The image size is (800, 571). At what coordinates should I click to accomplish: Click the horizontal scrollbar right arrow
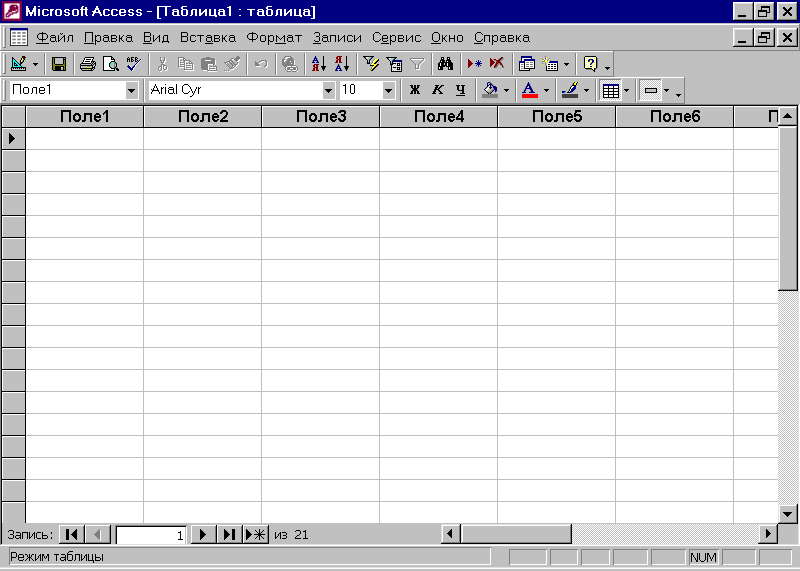pos(767,534)
